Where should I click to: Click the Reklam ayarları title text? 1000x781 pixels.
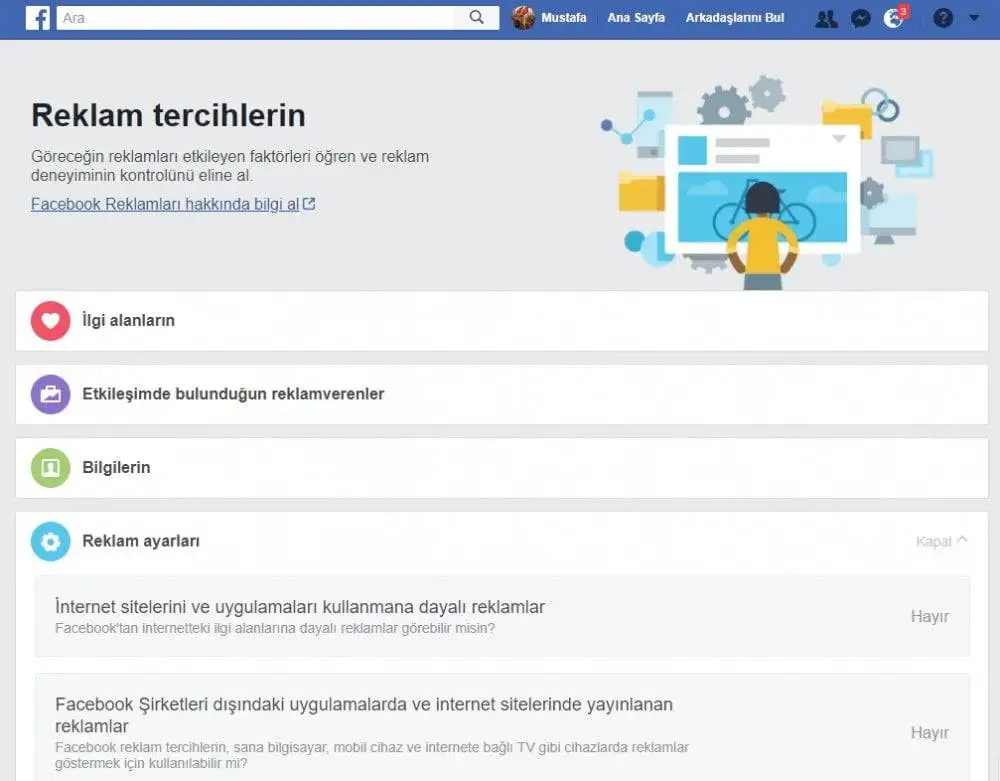tap(141, 541)
